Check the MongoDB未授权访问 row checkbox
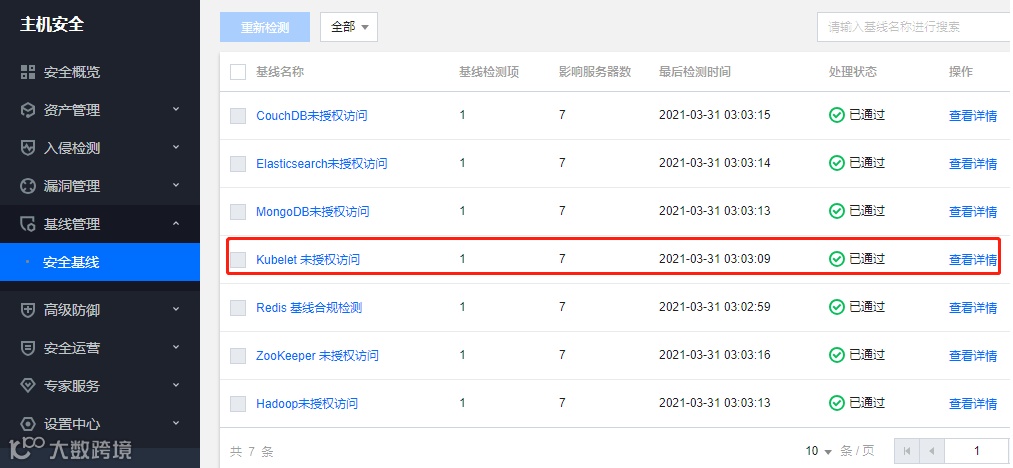 pyautogui.click(x=238, y=211)
